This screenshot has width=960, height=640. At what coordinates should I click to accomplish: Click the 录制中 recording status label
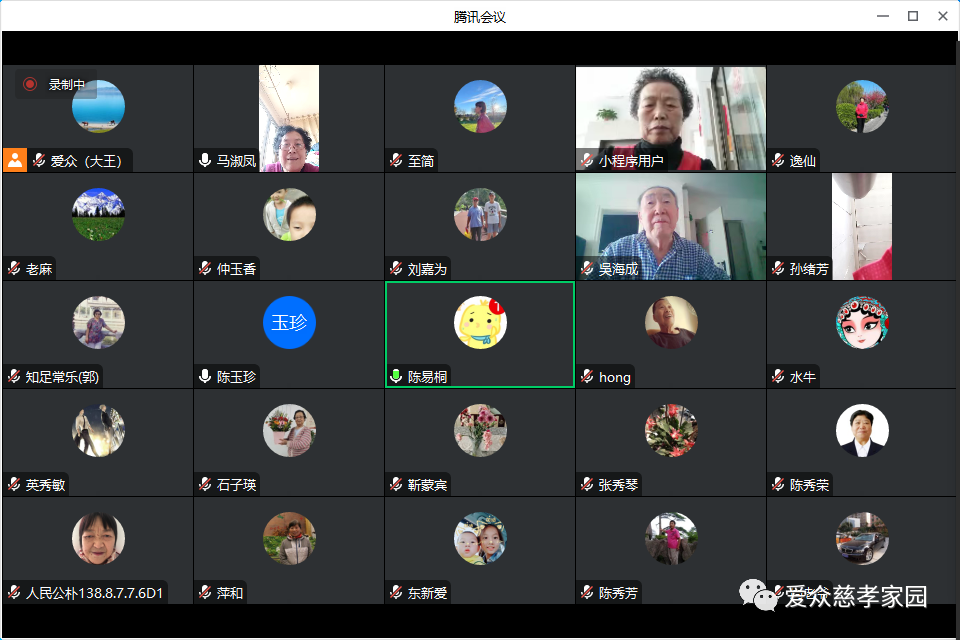[67, 85]
